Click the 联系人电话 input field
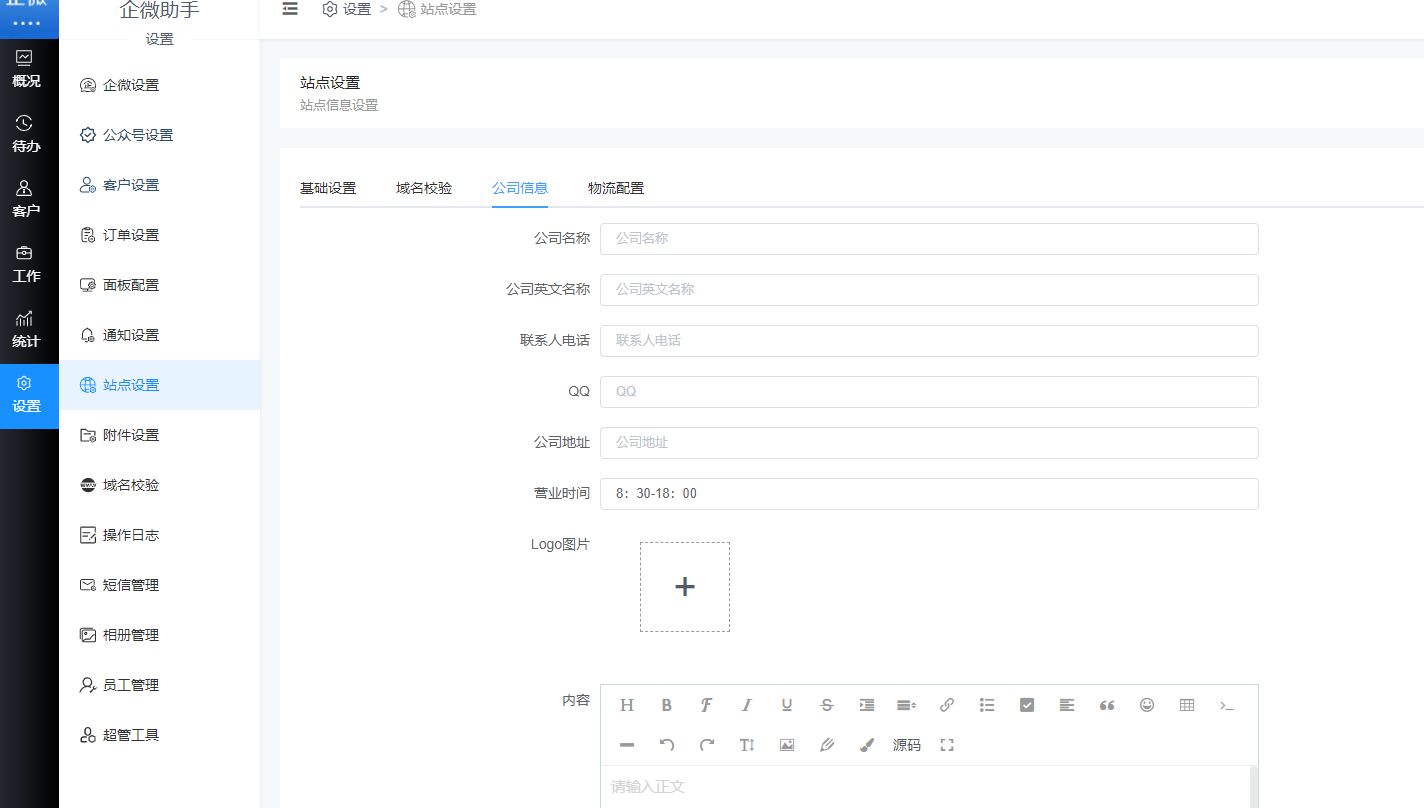1424x808 pixels. (929, 341)
